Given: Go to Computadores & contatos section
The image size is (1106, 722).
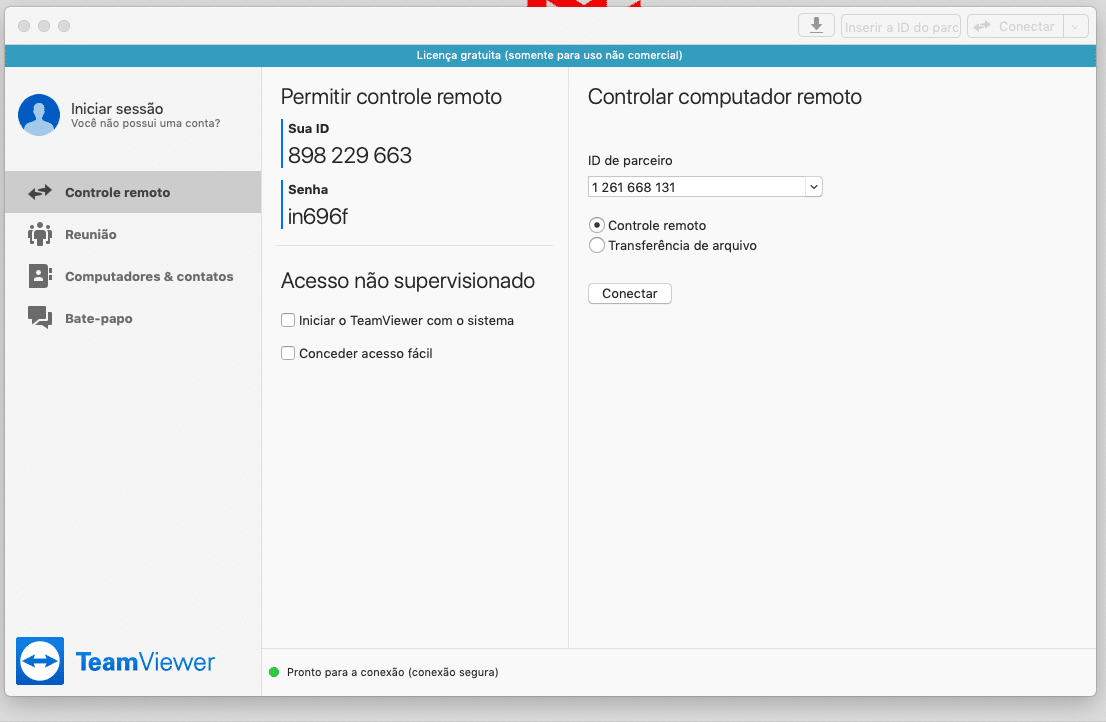Looking at the screenshot, I should [133, 276].
